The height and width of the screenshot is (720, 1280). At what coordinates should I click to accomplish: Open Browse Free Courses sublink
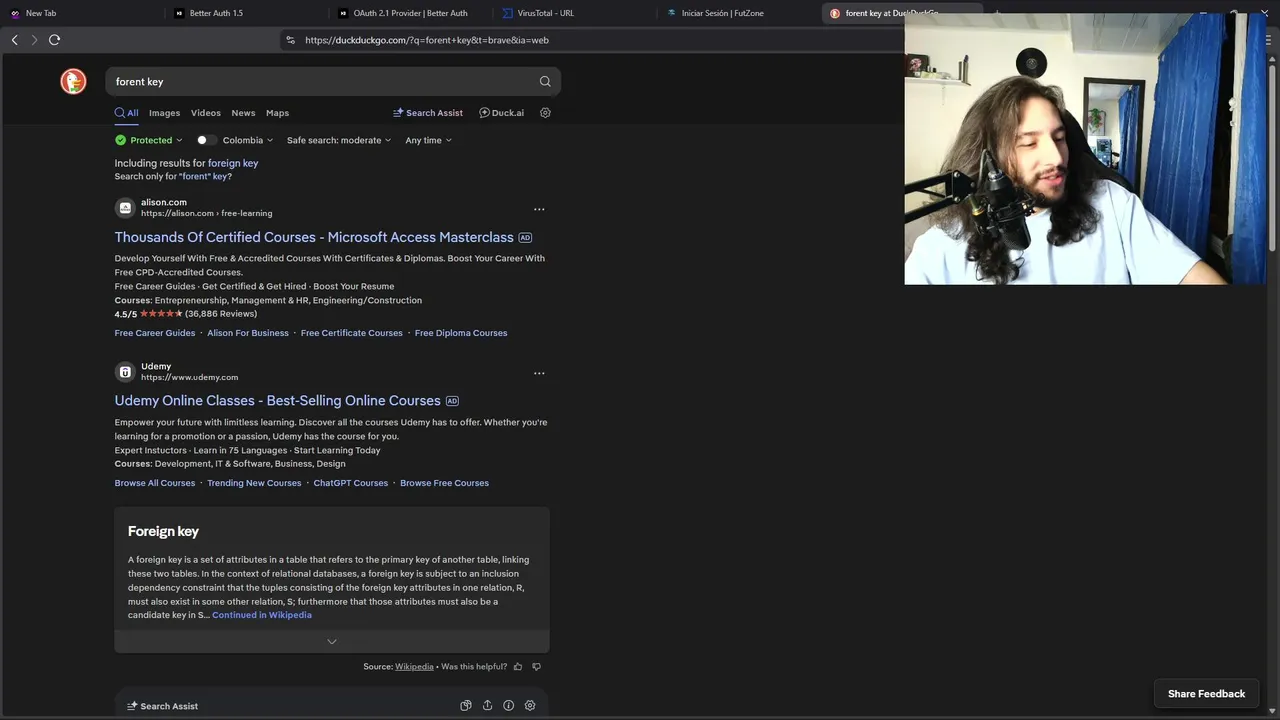(445, 483)
